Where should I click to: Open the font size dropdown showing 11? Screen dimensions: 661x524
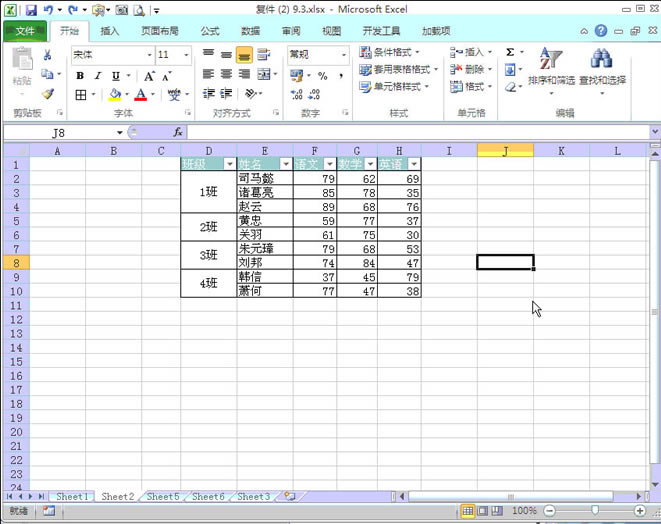click(186, 55)
